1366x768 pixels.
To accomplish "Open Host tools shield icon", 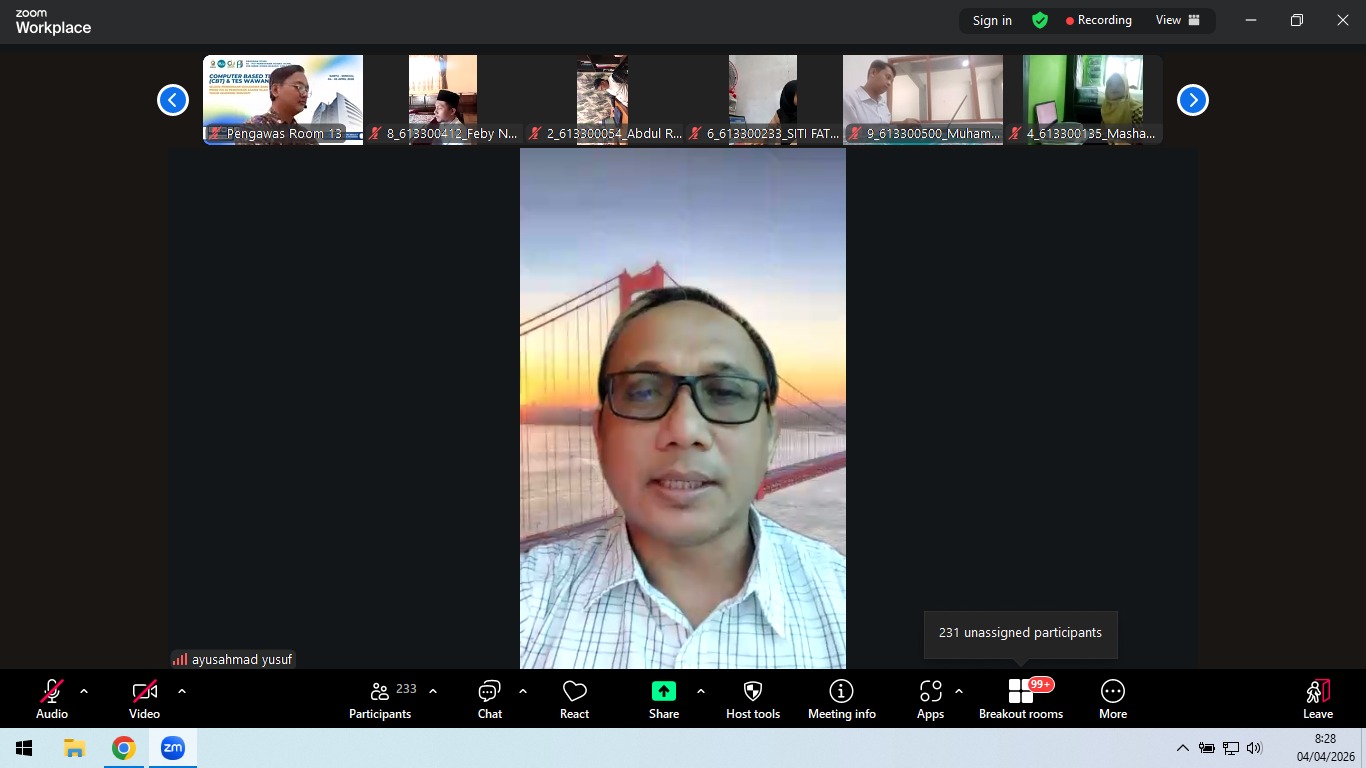I will pos(753,692).
